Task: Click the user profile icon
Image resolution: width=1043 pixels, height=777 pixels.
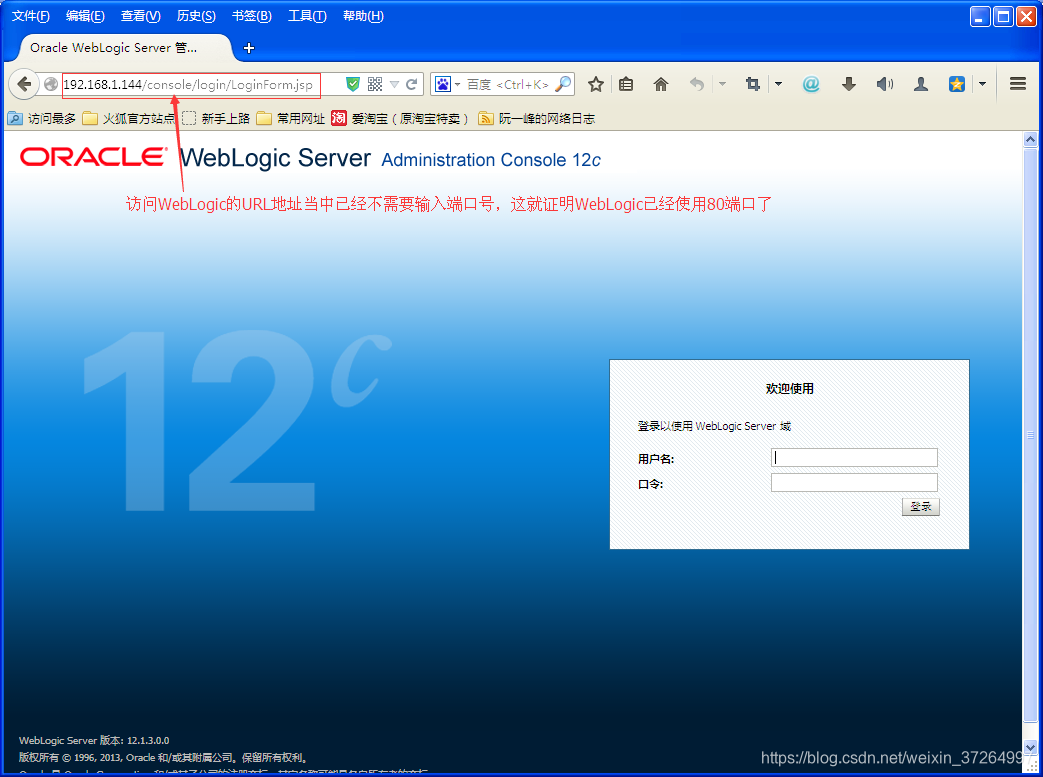Action: (921, 84)
